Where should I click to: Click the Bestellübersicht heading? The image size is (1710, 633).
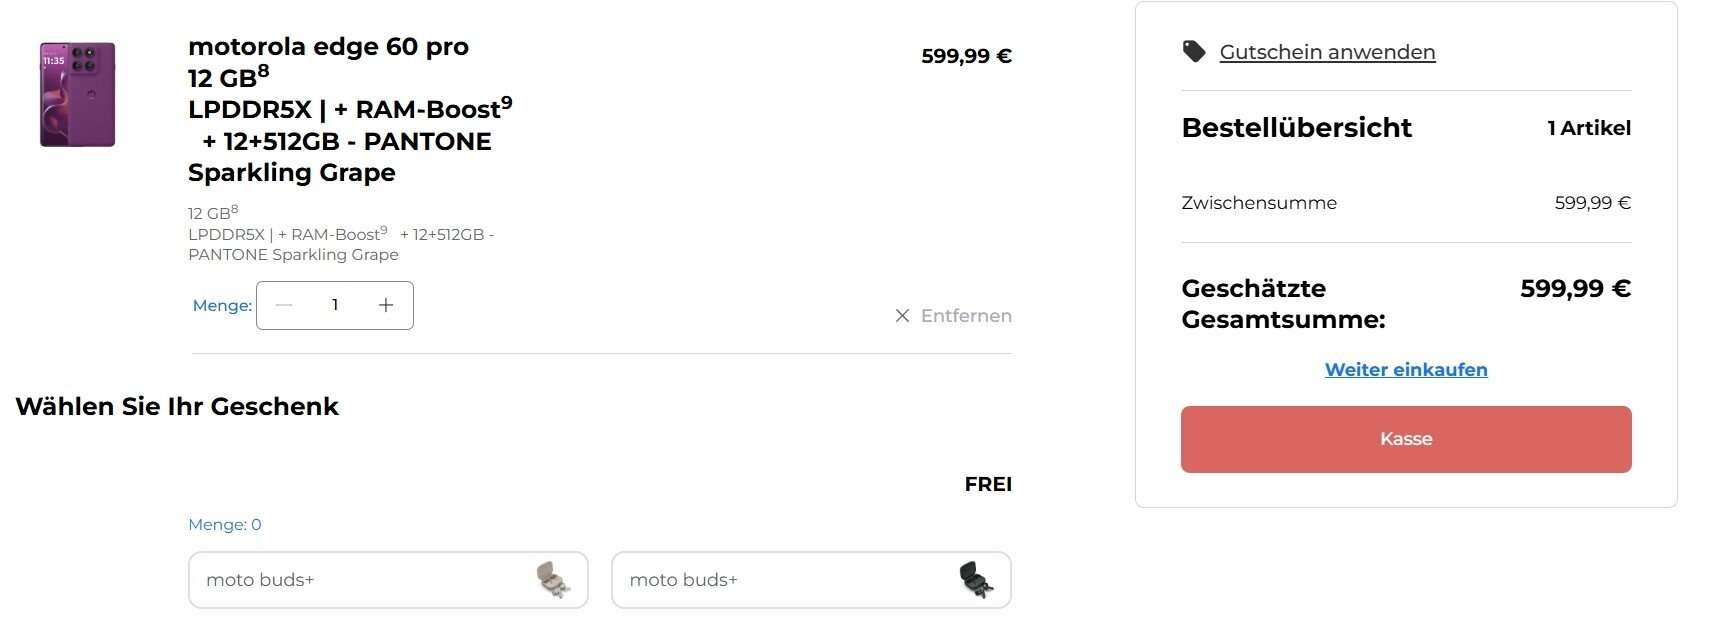pyautogui.click(x=1296, y=128)
